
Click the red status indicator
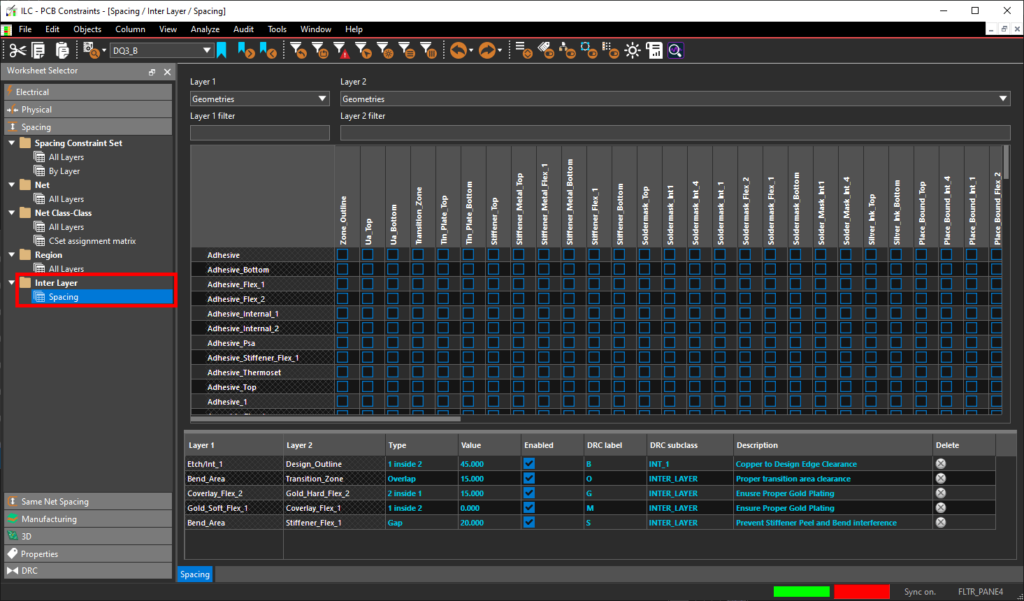861,591
